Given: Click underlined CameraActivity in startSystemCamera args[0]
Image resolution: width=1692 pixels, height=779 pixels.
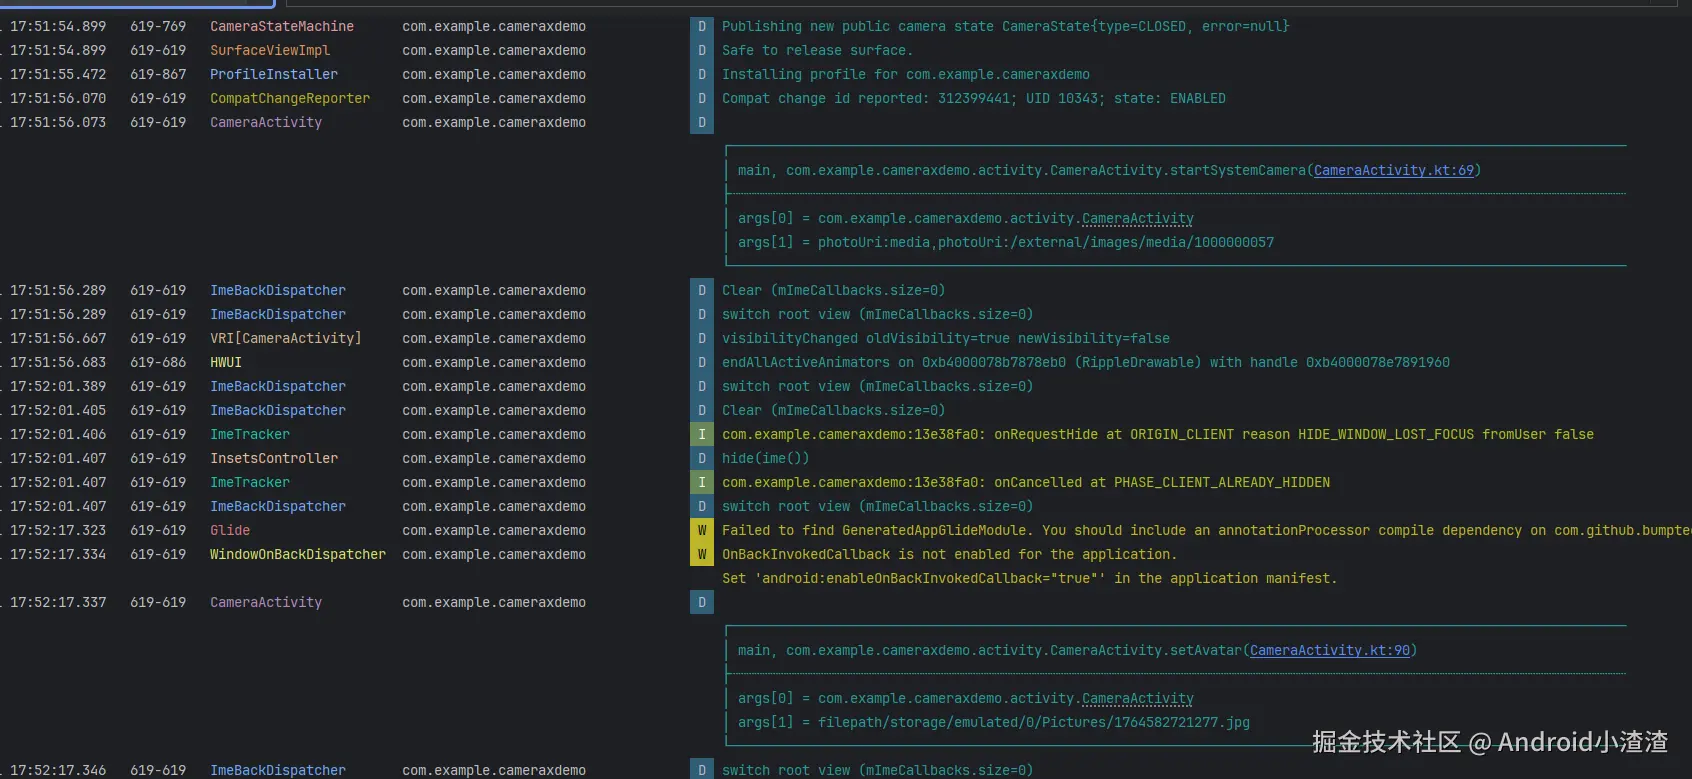Looking at the screenshot, I should pos(1137,219).
